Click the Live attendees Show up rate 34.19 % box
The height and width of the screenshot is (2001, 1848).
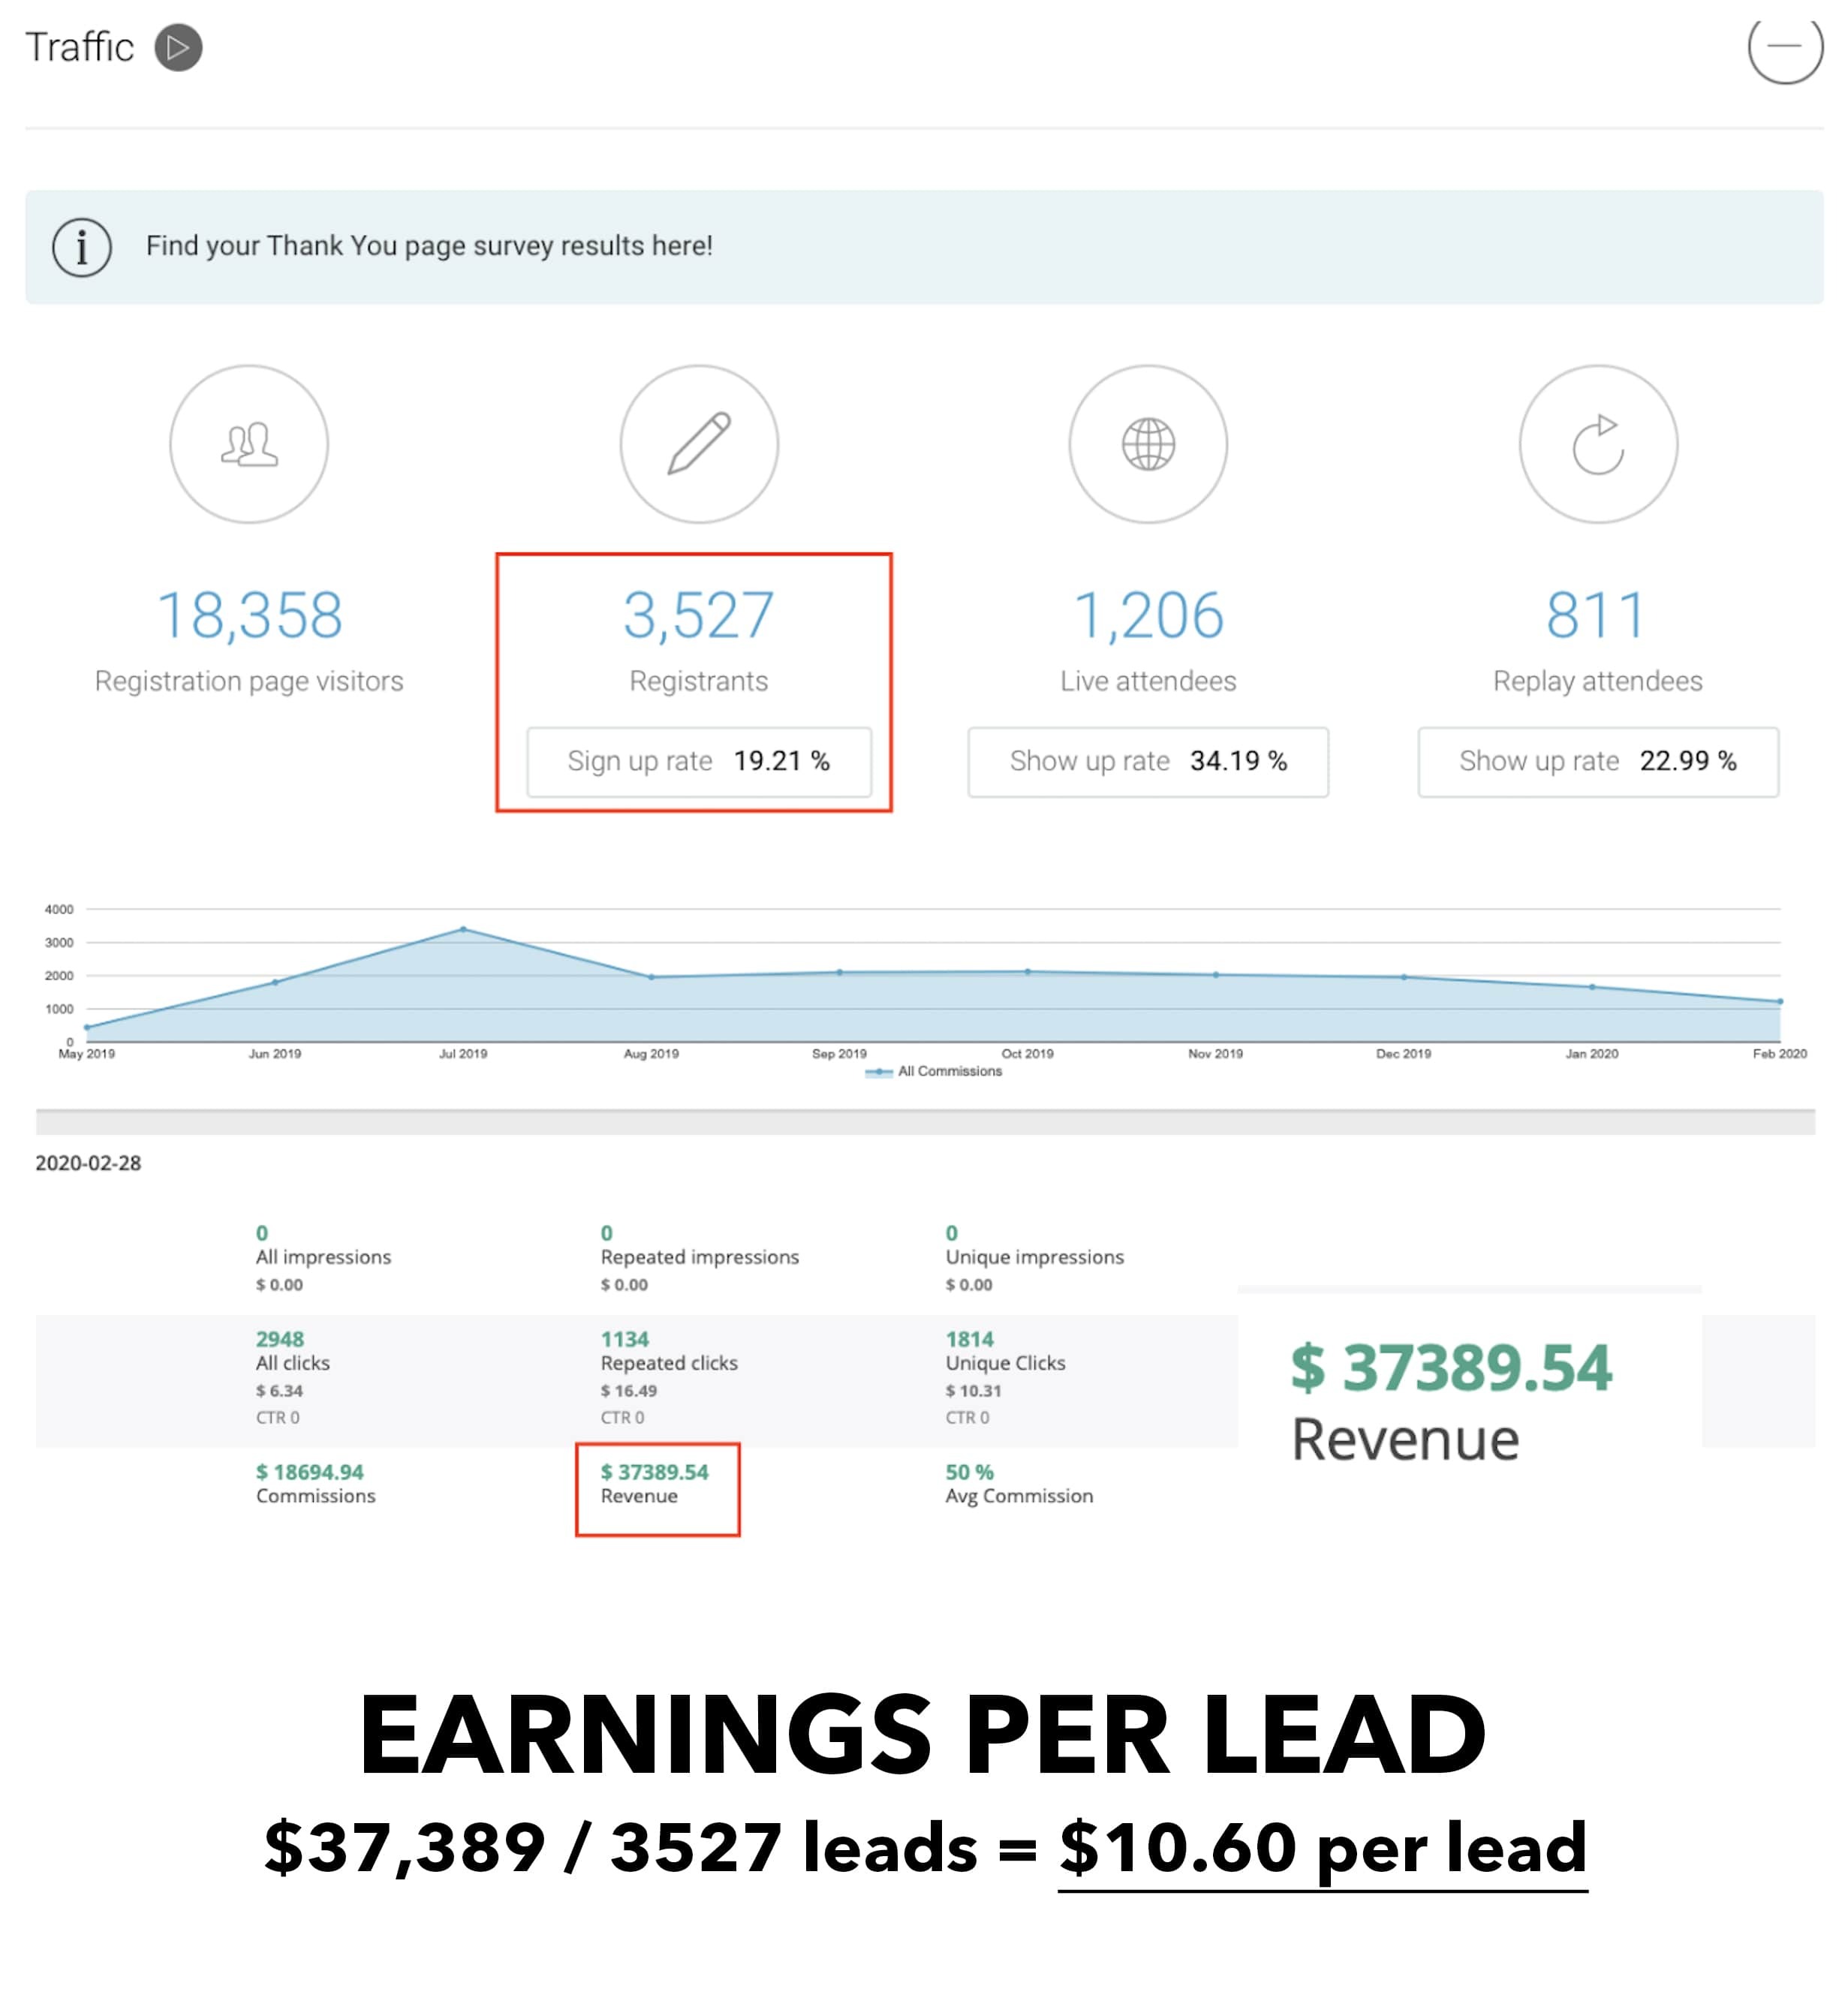click(x=1148, y=762)
